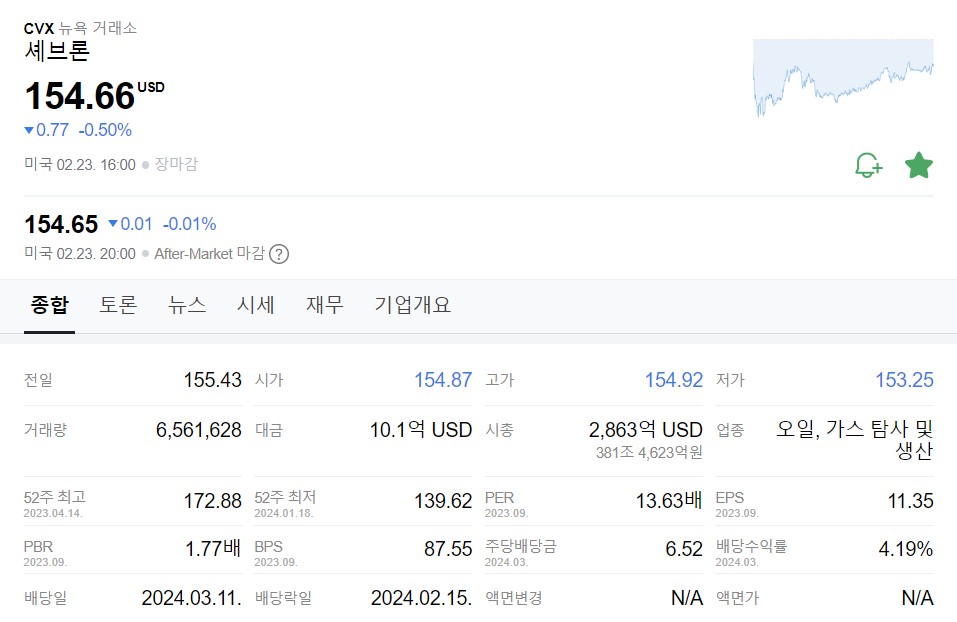The image size is (957, 622).
Task: Click the ex-dividend date 2024.02.15.
Action: click(422, 597)
